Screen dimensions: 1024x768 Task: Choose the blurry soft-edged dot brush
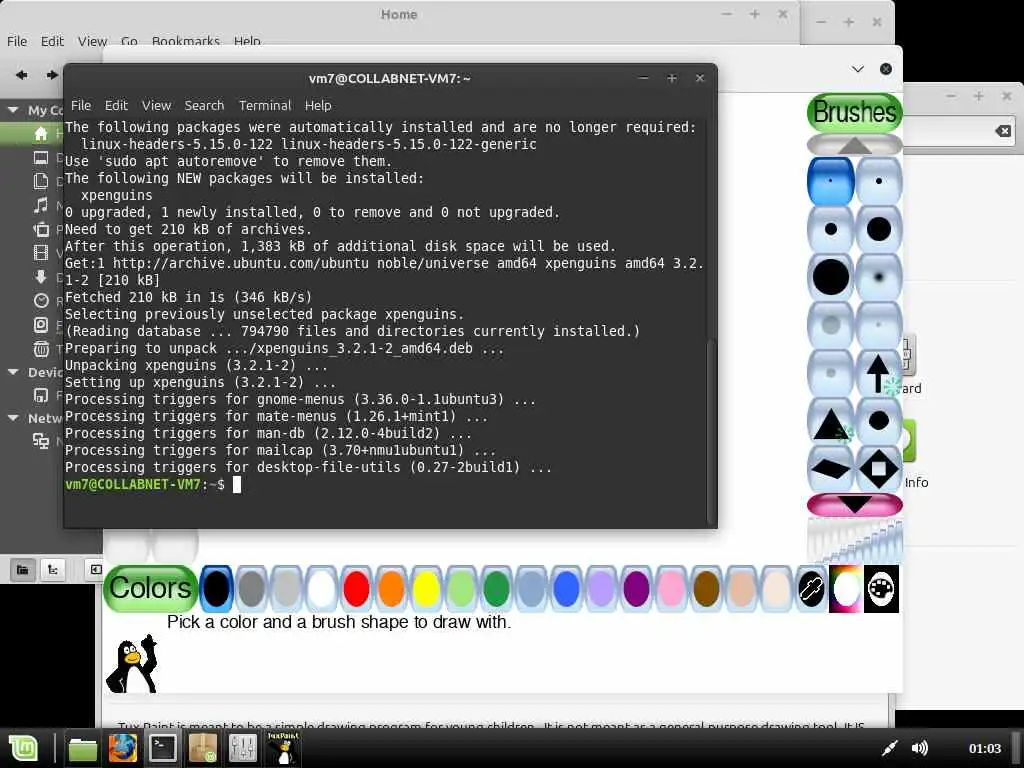[x=878, y=276]
